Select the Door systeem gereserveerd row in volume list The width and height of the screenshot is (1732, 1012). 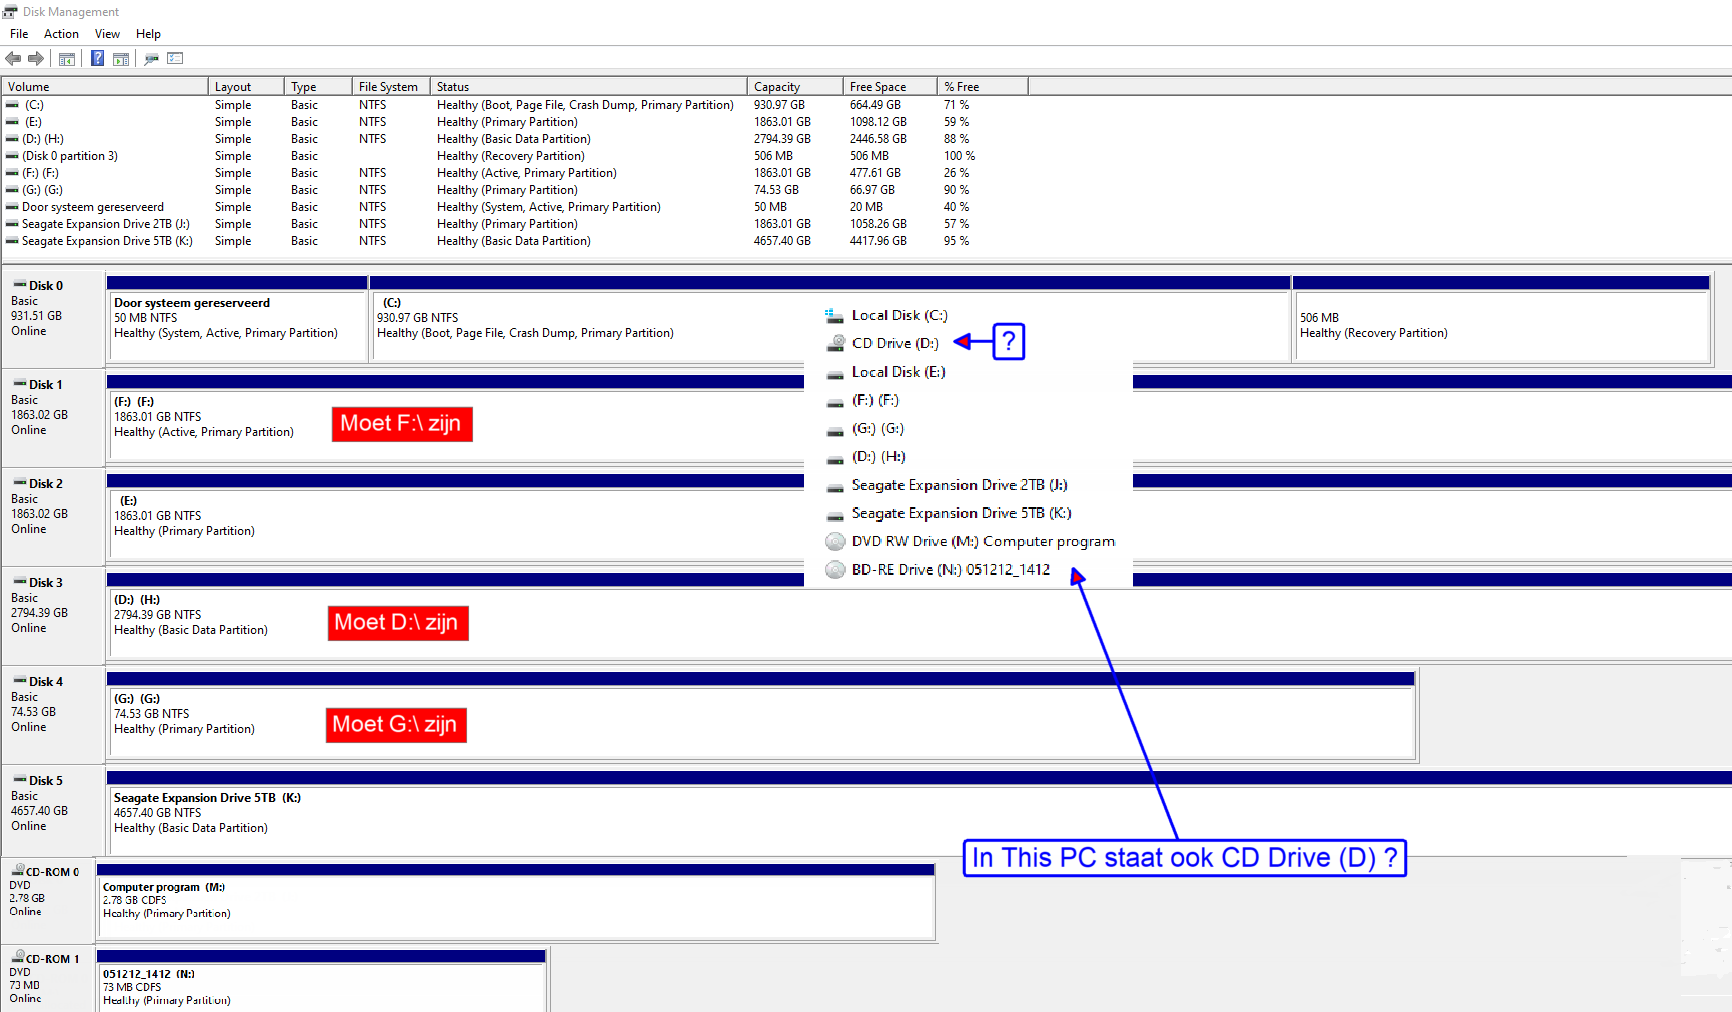tap(515, 207)
